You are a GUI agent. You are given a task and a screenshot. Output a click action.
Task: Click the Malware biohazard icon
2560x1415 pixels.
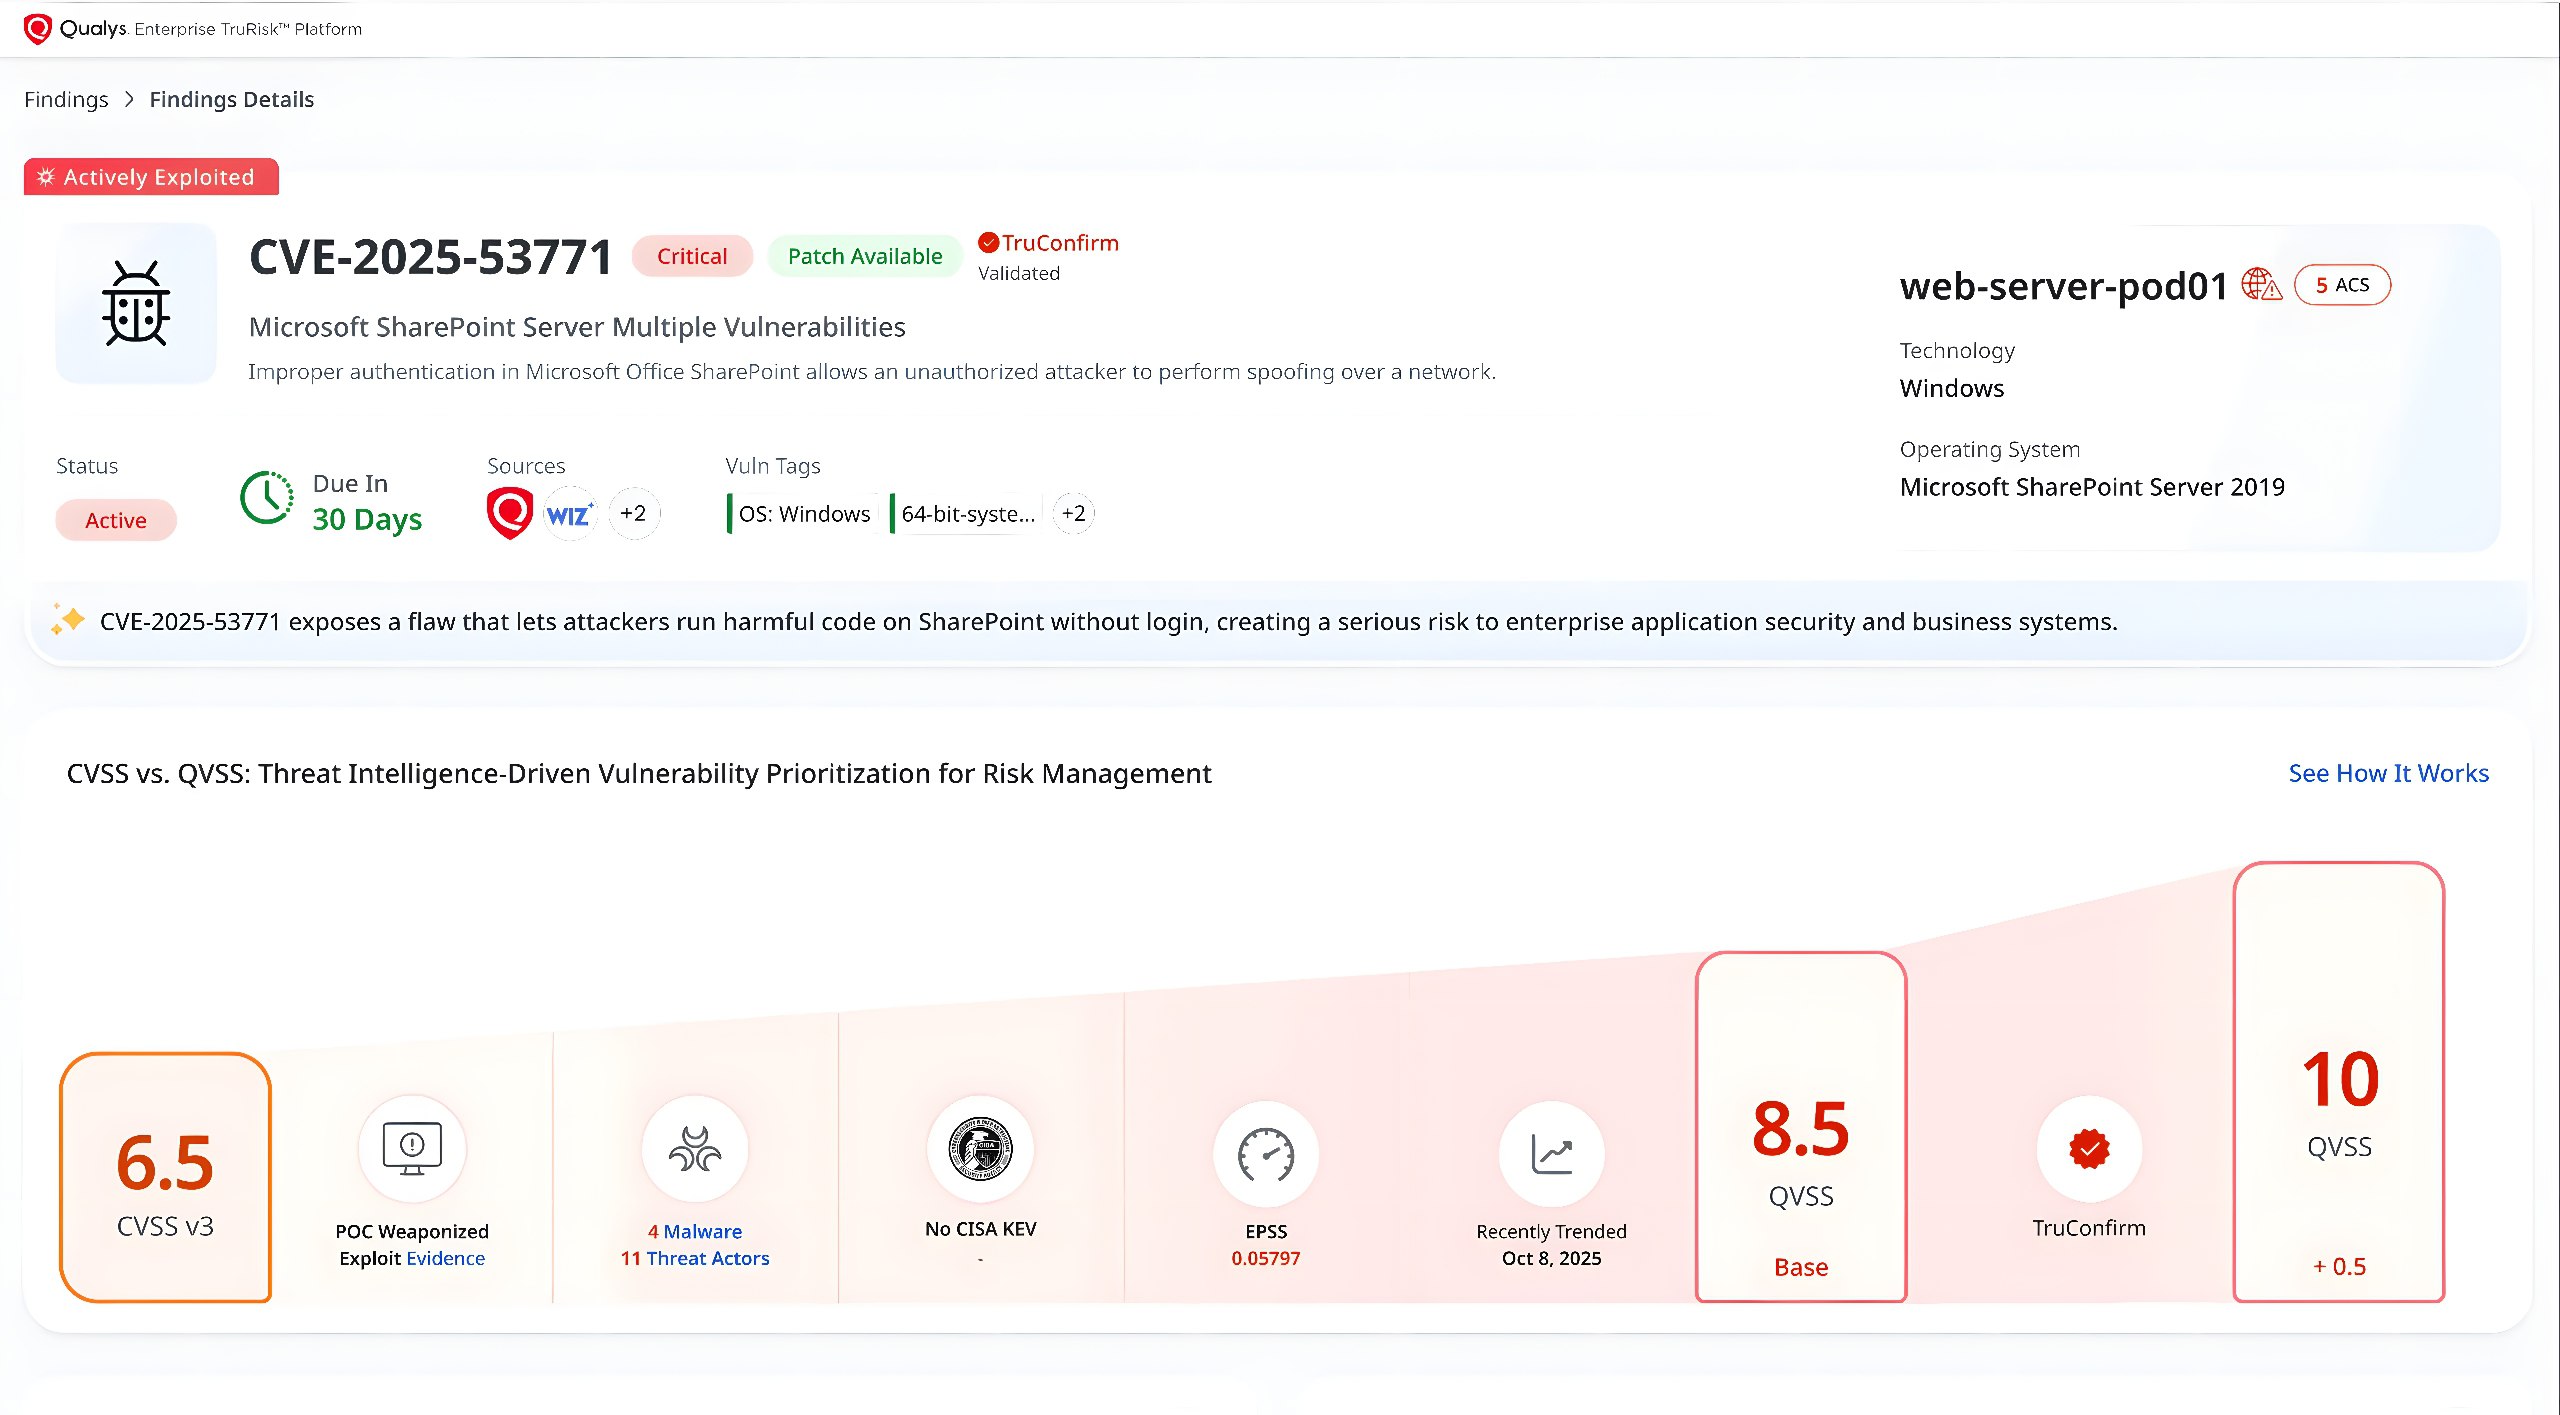pos(695,1148)
